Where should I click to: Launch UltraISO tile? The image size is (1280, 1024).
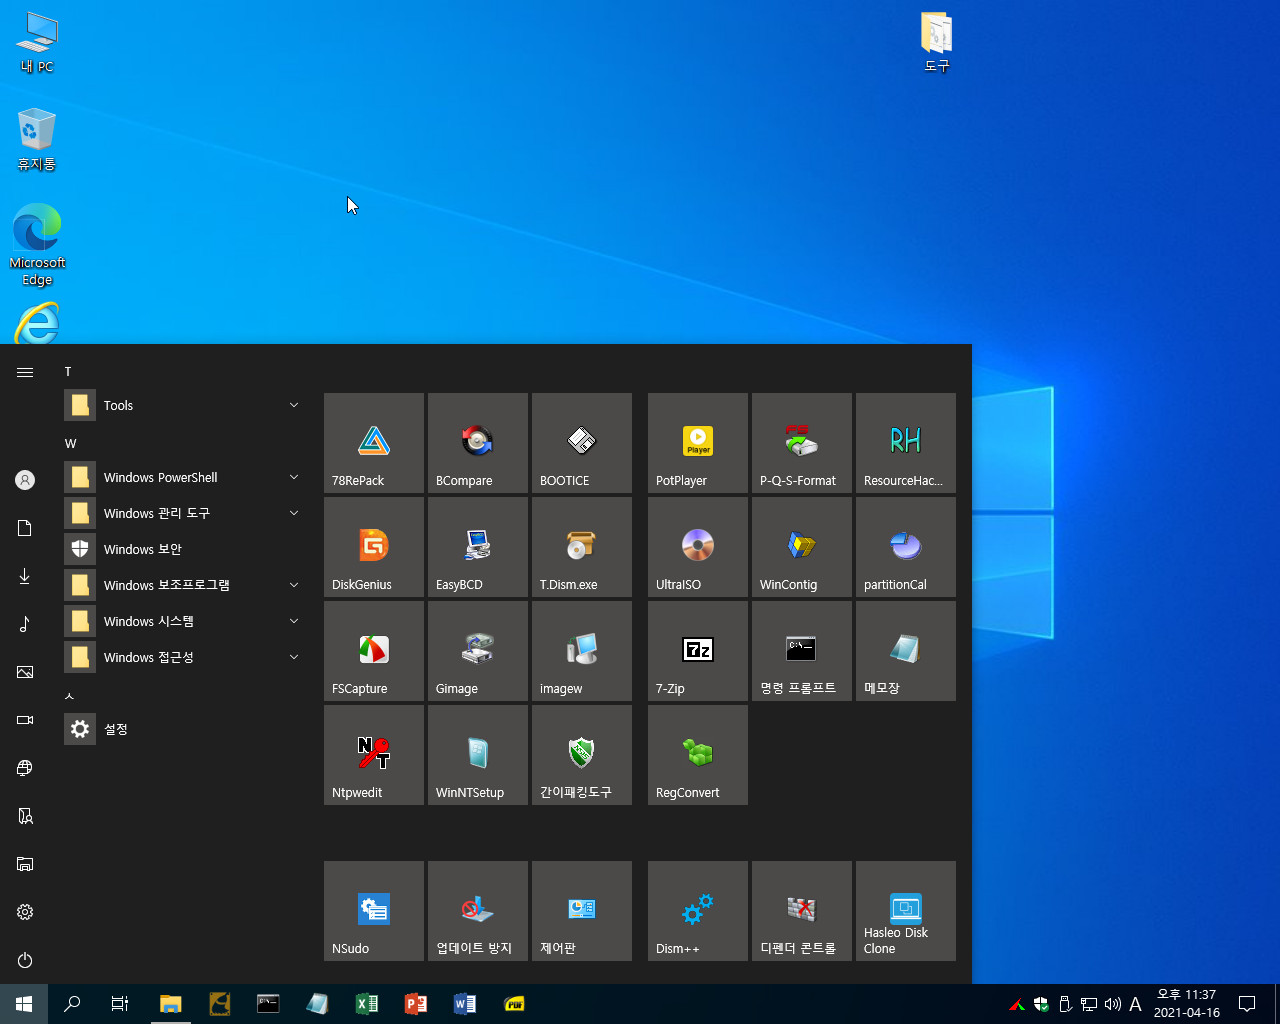[x=698, y=547]
